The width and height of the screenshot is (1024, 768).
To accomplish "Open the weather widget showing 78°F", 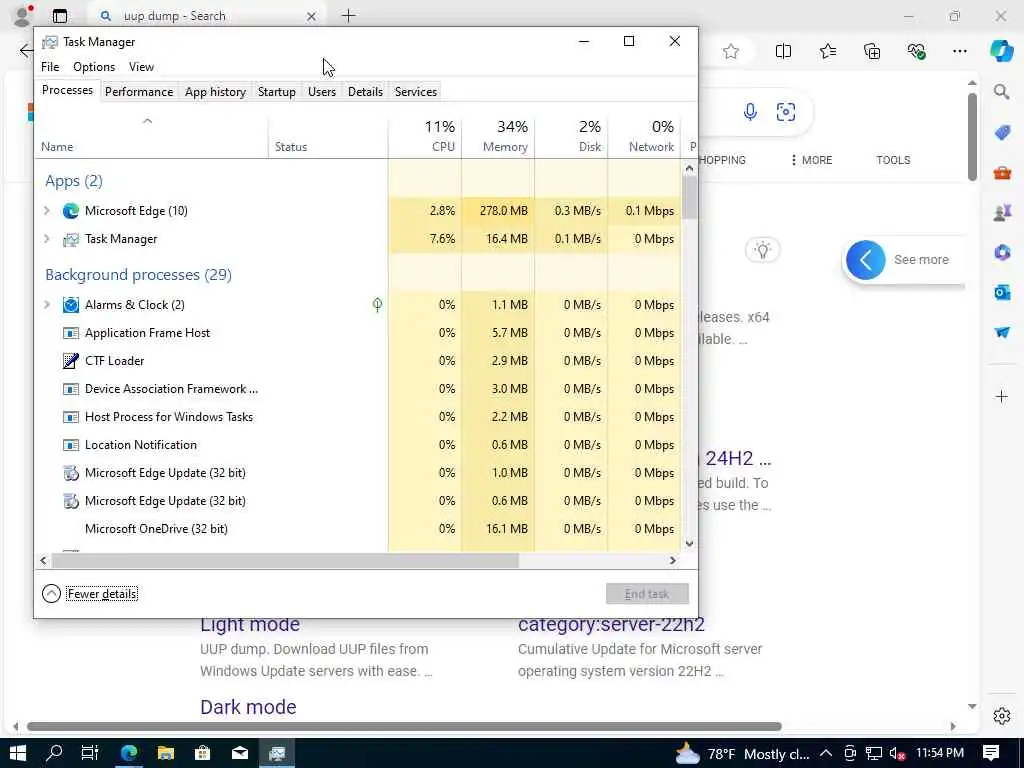I will (x=742, y=754).
